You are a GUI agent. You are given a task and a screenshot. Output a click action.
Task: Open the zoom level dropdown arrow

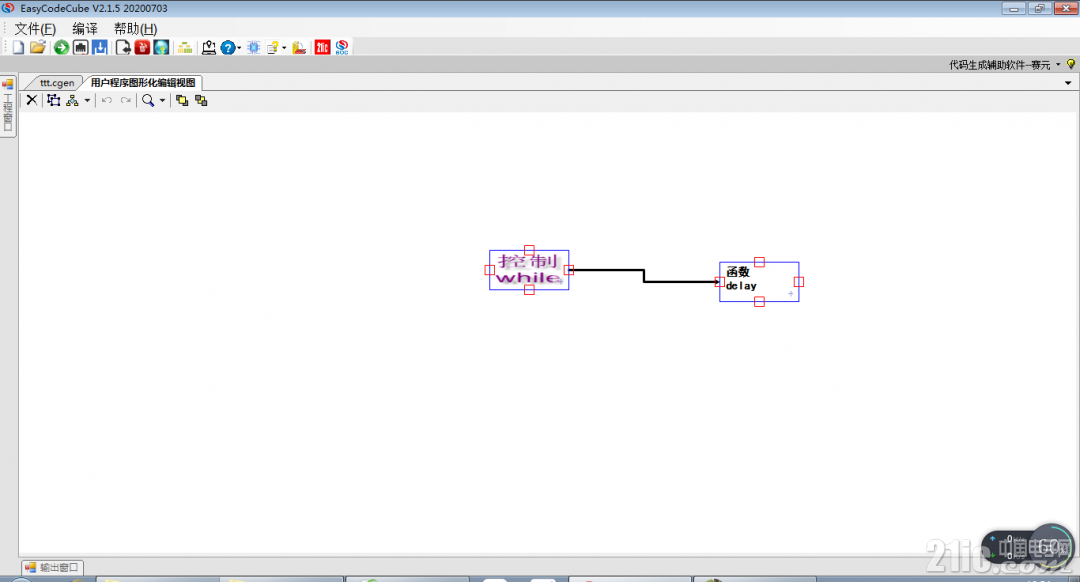click(x=163, y=101)
